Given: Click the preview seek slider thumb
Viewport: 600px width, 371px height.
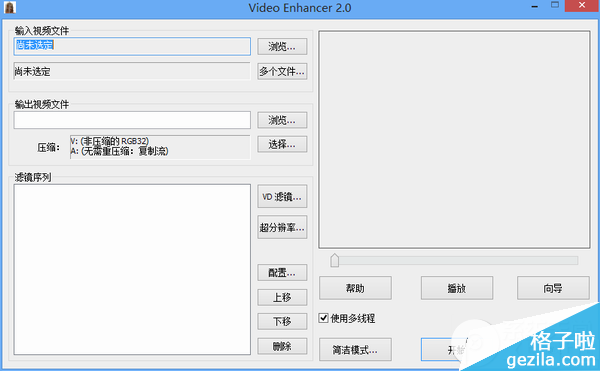Looking at the screenshot, I should (x=334, y=260).
